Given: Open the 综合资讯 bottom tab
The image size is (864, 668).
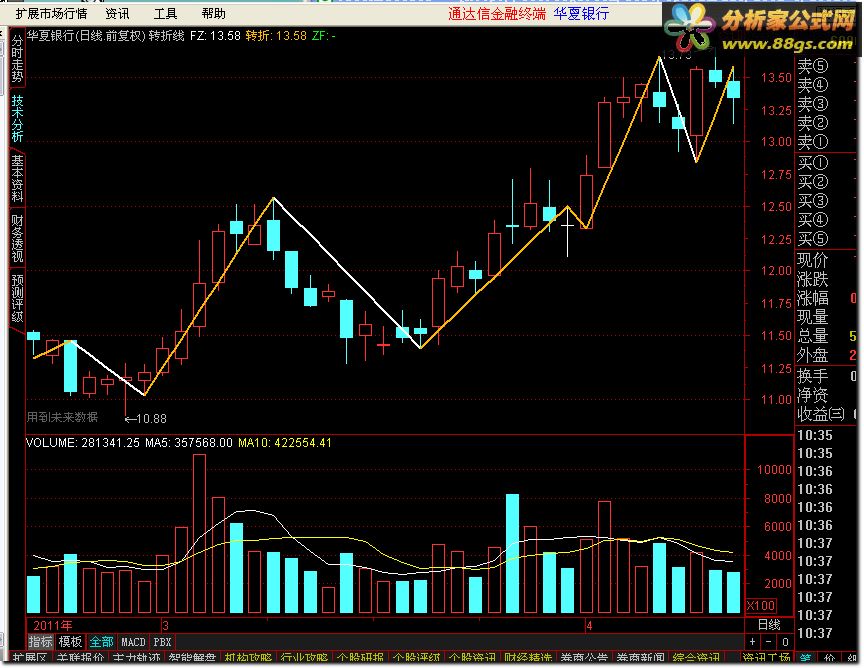Looking at the screenshot, I should pyautogui.click(x=696, y=658).
